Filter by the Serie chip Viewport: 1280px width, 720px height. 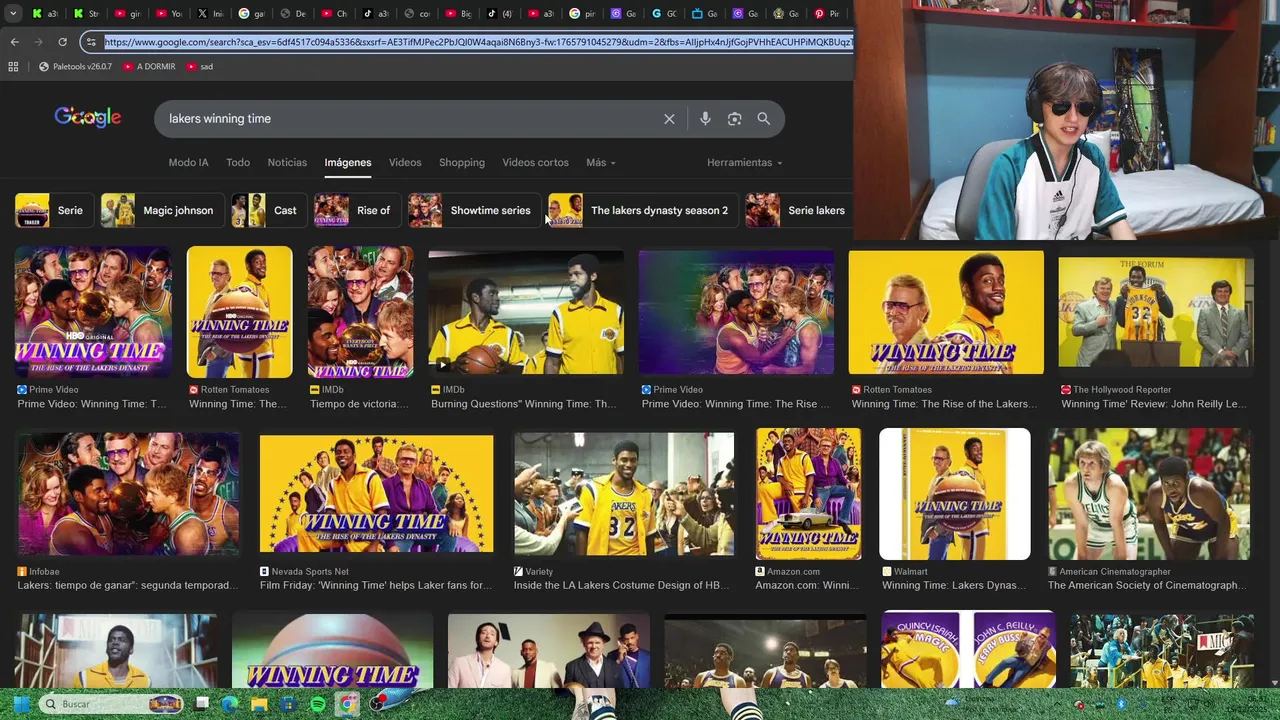pos(53,210)
